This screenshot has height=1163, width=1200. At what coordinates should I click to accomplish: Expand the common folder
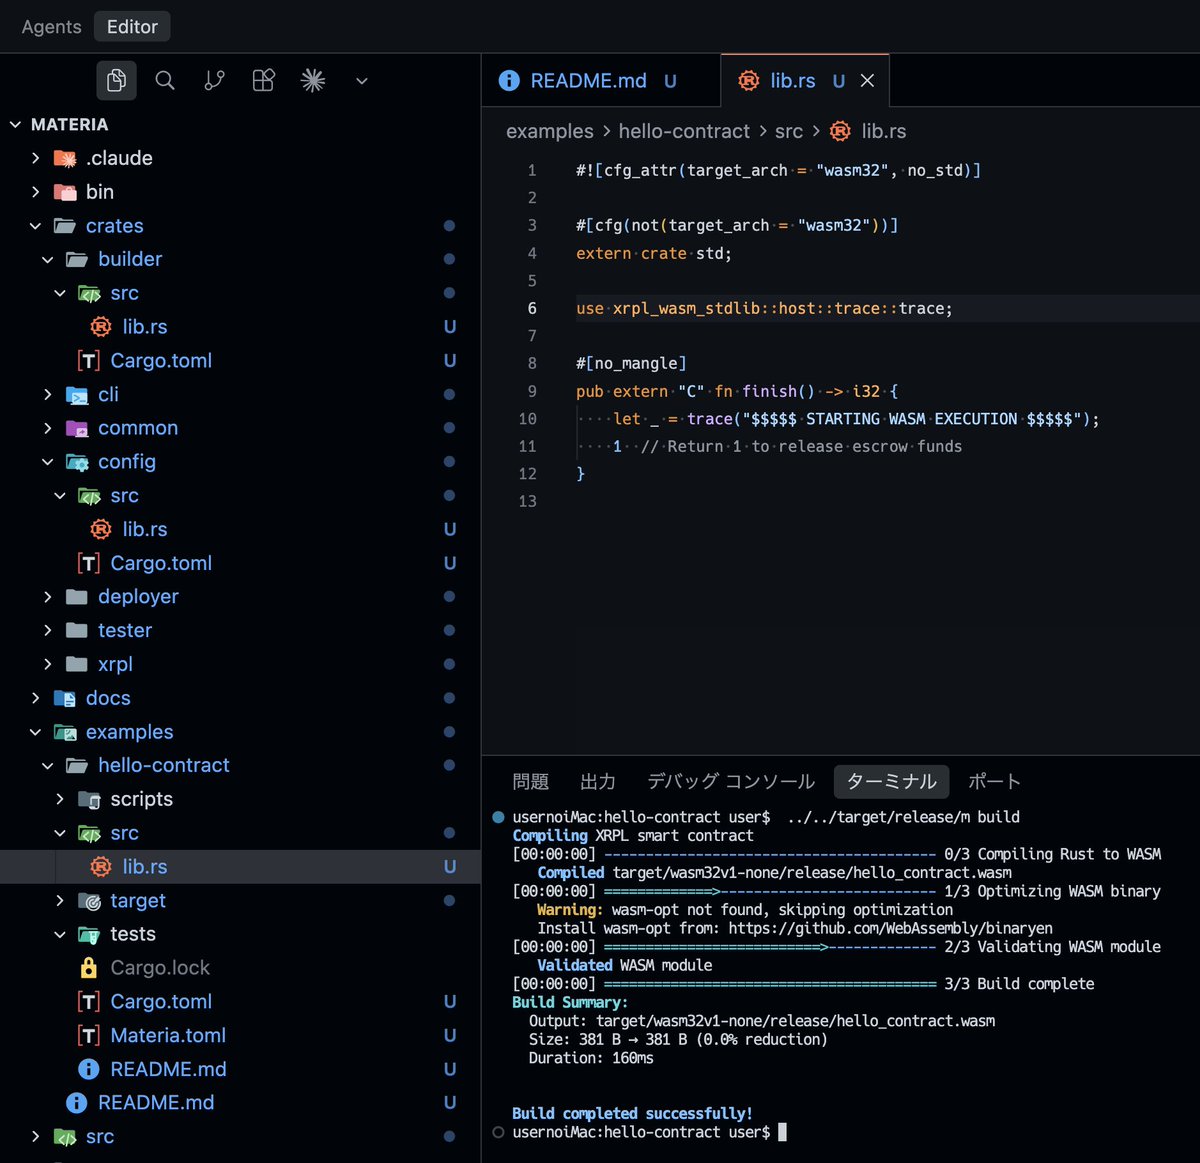click(47, 428)
